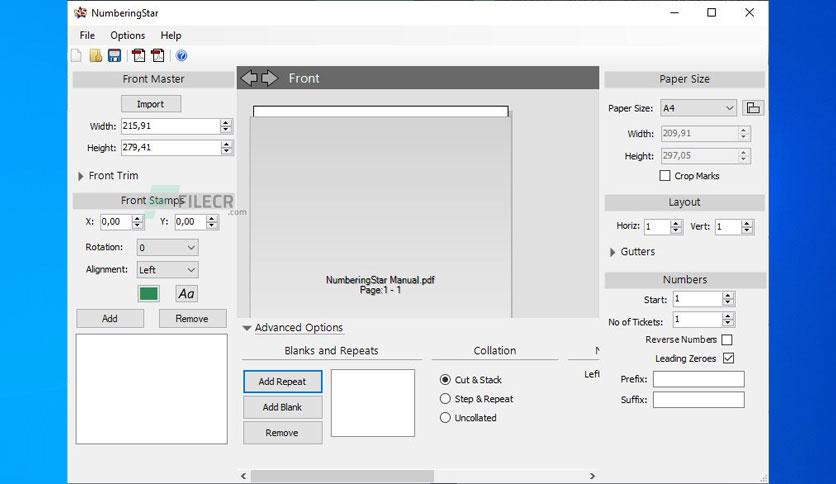Click the Start number field

[x=698, y=299]
